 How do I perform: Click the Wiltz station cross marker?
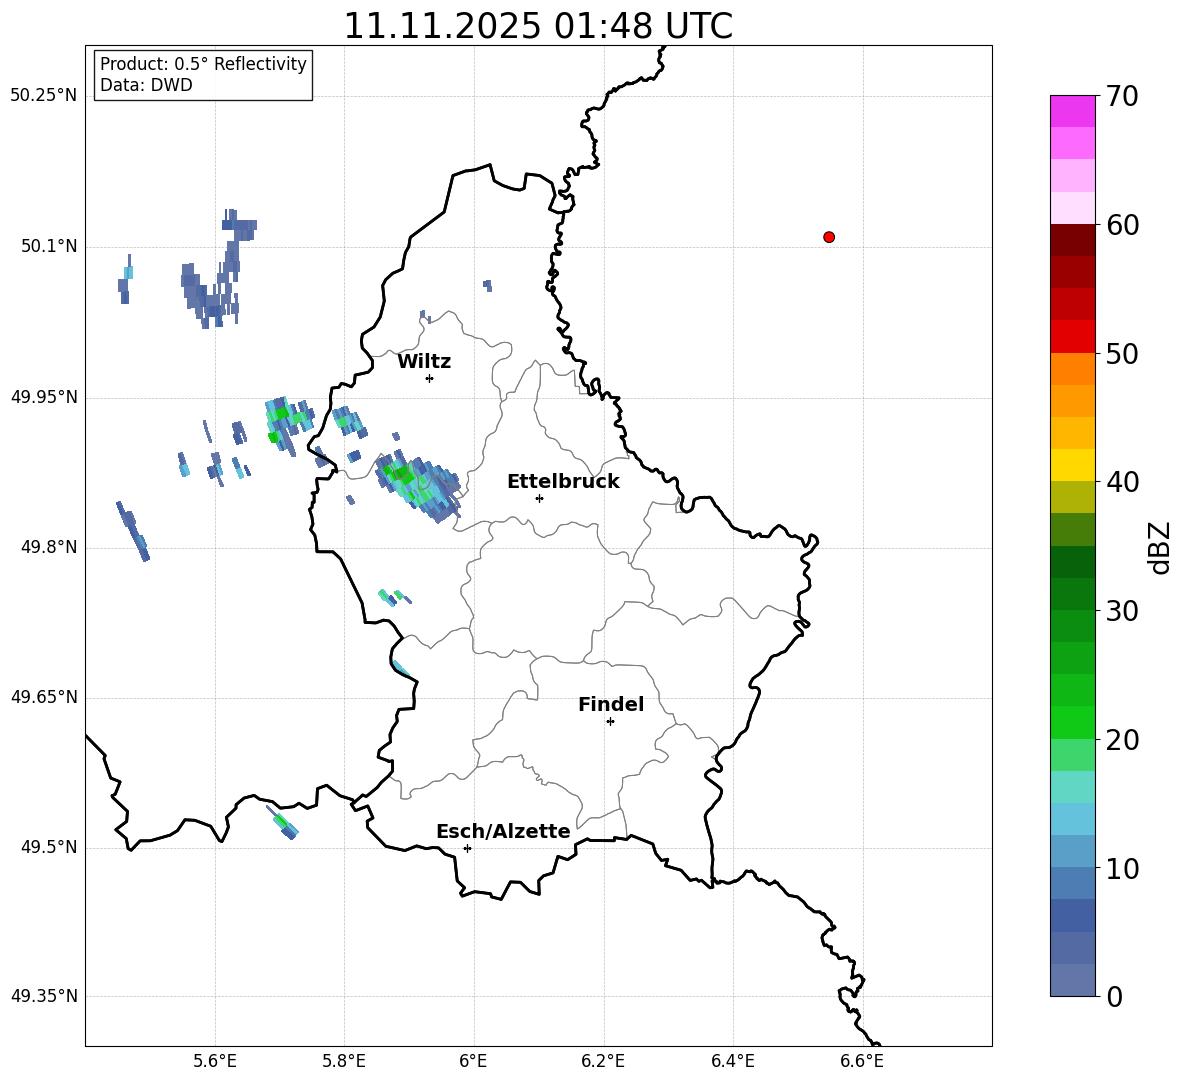pos(430,378)
